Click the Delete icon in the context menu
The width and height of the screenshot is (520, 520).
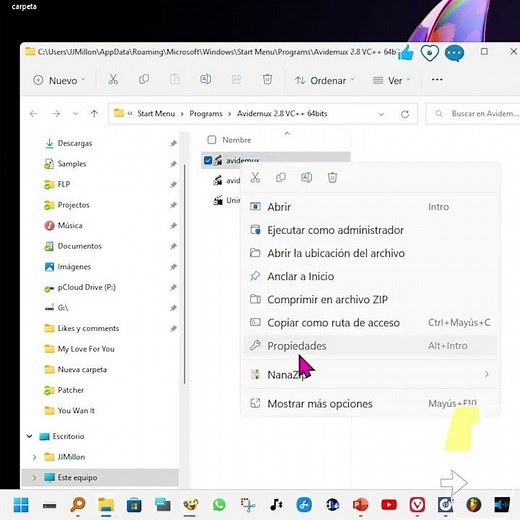click(332, 178)
